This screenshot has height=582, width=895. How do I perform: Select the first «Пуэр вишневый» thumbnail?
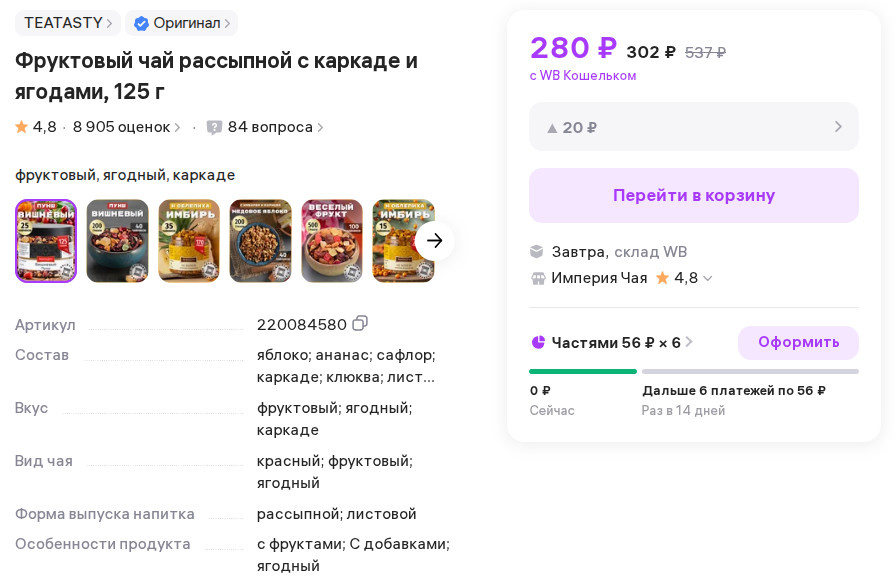pyautogui.click(x=45, y=240)
